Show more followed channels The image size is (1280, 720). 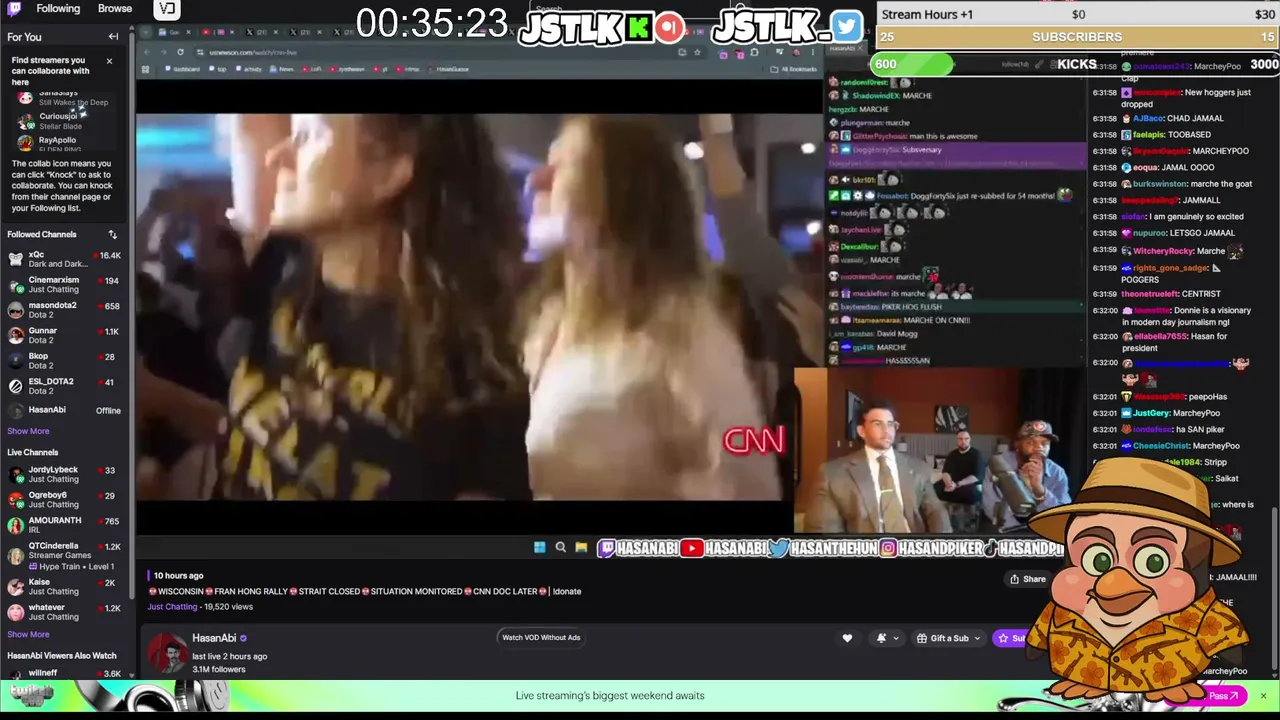pos(28,431)
